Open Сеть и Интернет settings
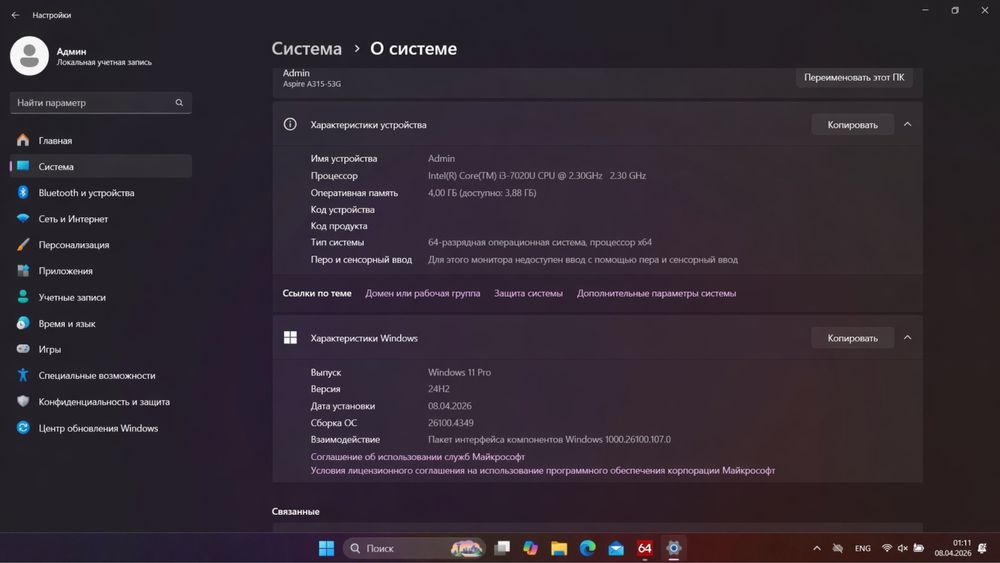The width and height of the screenshot is (1000, 563). 101,219
